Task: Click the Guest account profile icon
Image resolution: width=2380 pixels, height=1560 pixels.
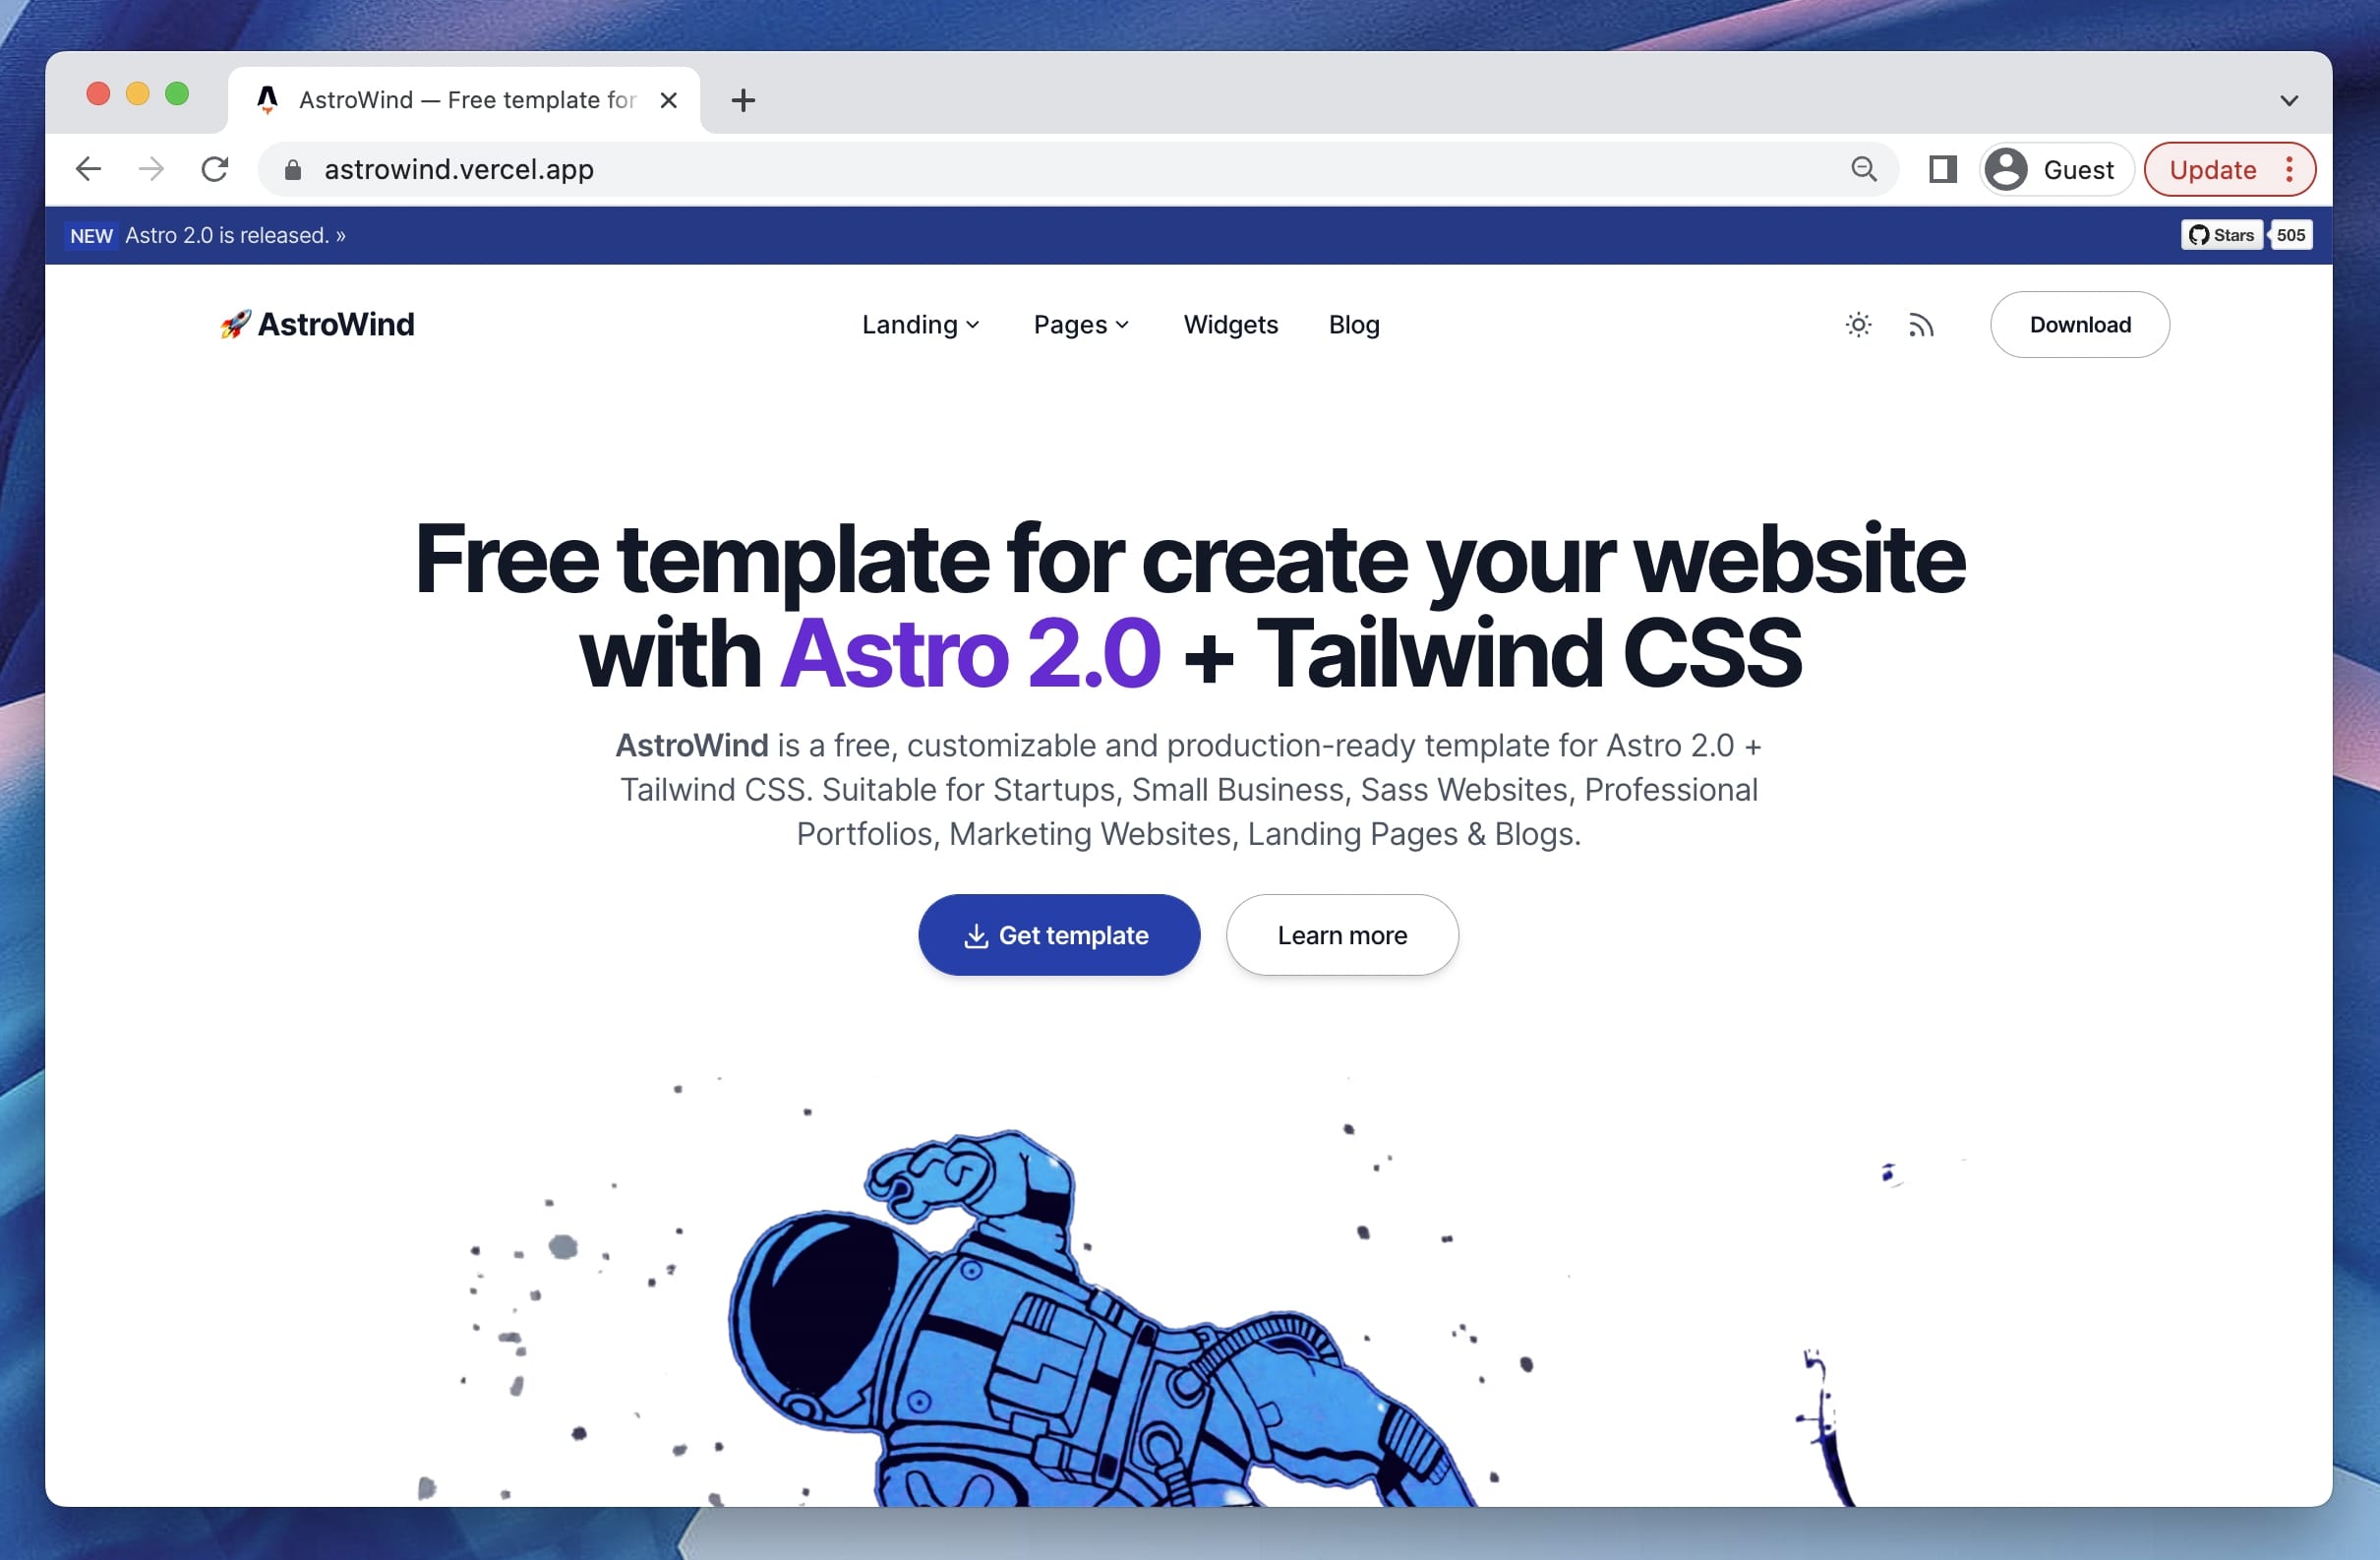Action: (2004, 169)
